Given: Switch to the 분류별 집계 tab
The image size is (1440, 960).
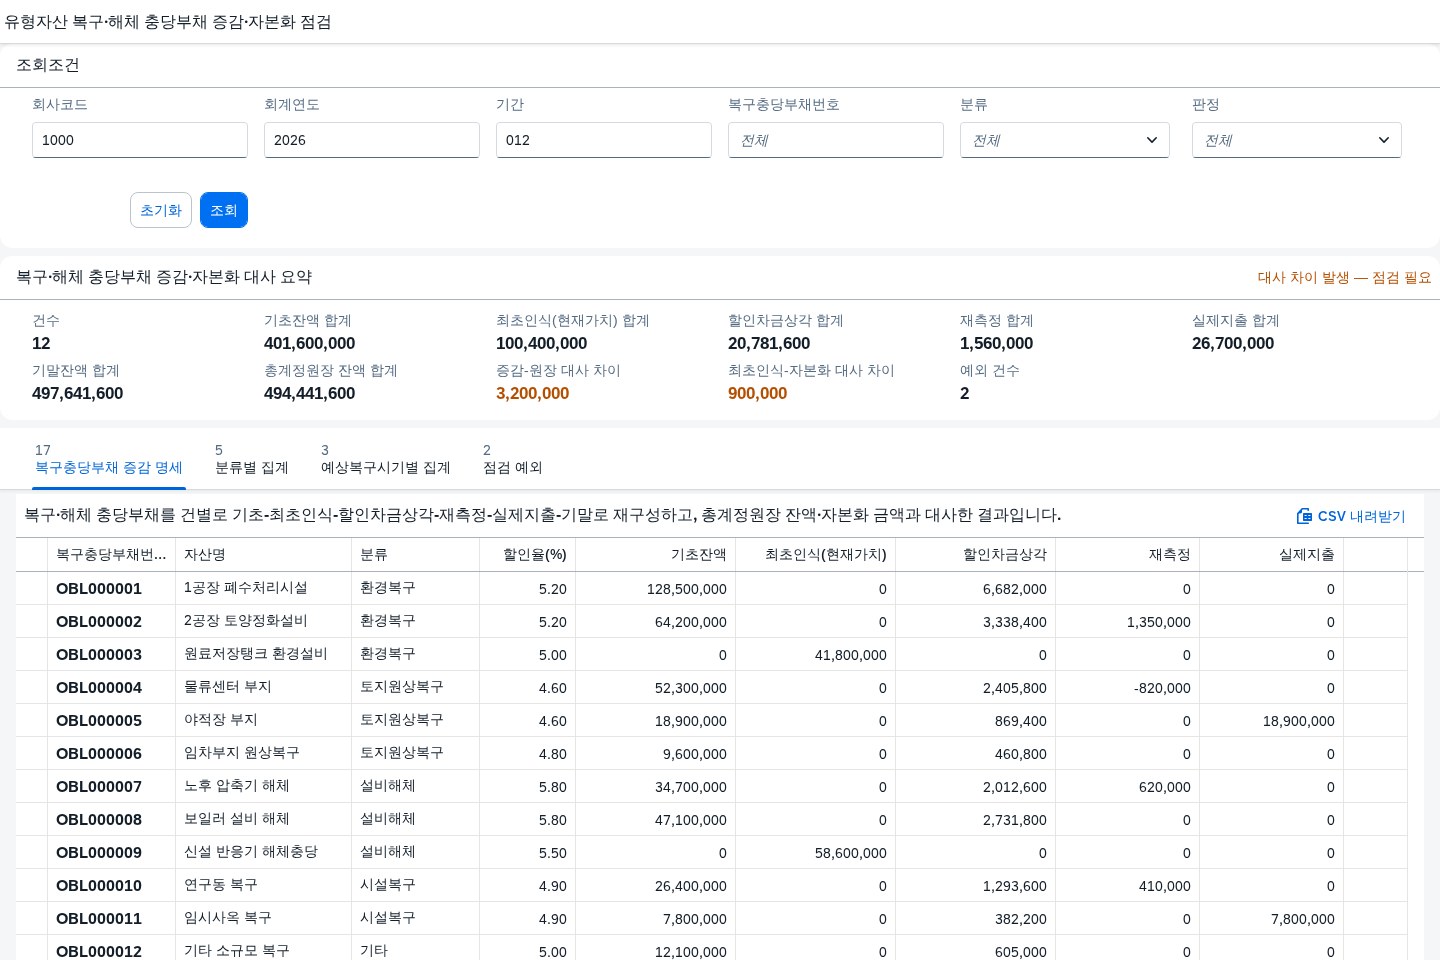Looking at the screenshot, I should tap(252, 459).
